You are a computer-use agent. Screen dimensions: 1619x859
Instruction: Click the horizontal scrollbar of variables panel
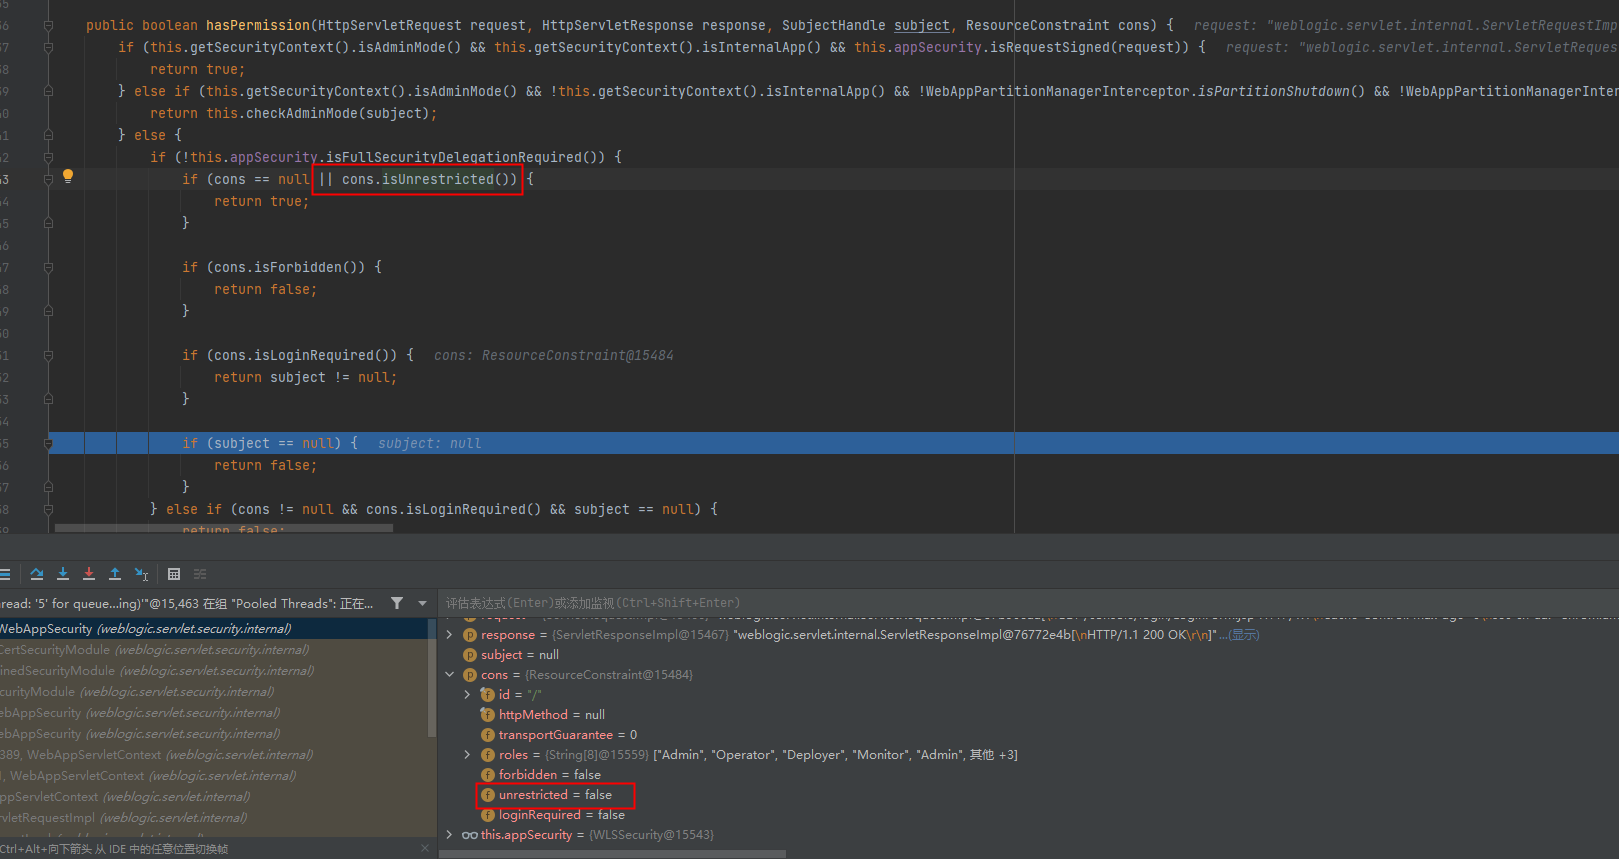pyautogui.click(x=612, y=854)
